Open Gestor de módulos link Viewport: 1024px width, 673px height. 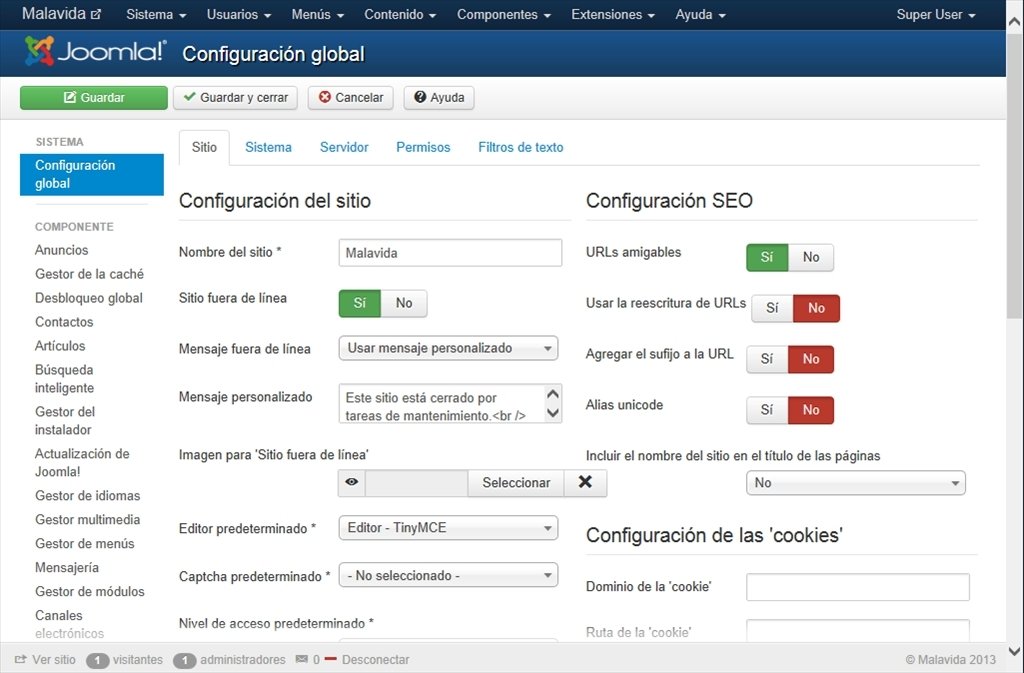coord(89,591)
